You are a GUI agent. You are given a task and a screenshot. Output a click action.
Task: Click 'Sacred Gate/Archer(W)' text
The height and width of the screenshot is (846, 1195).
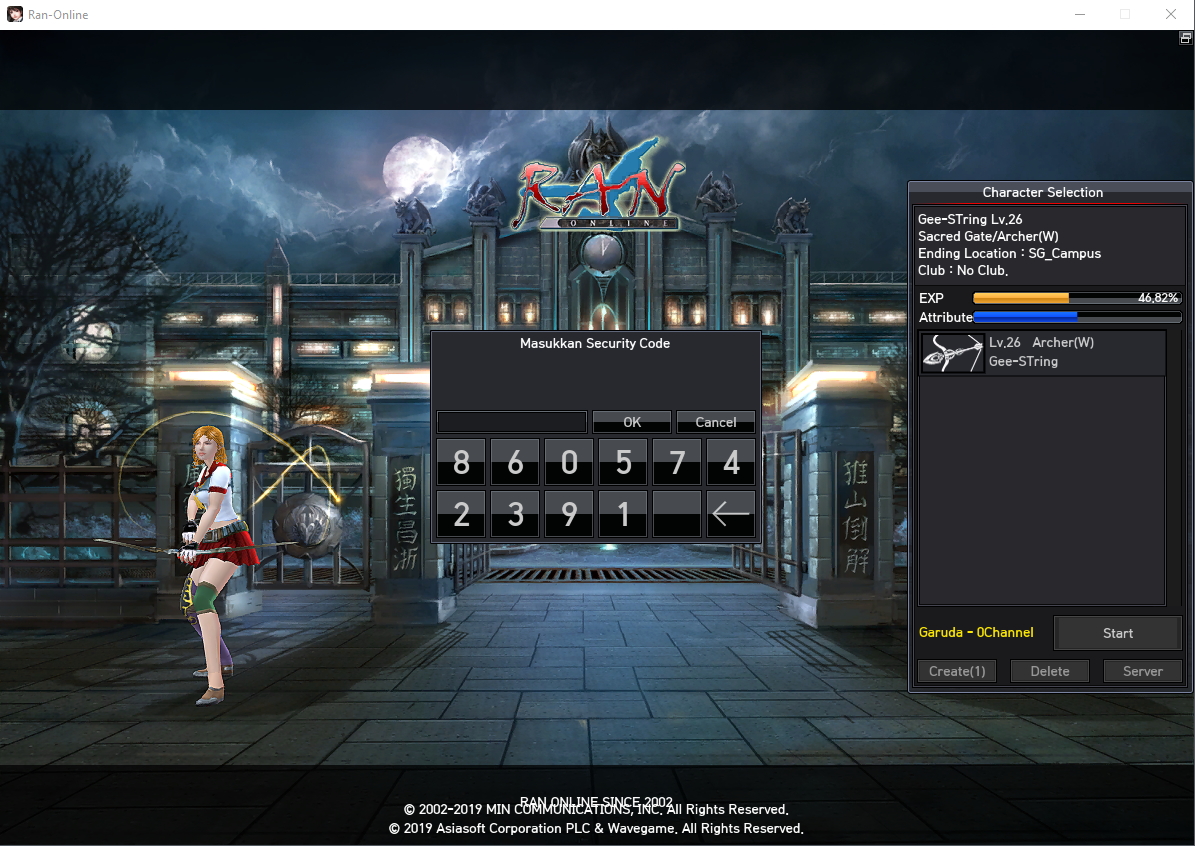(988, 236)
